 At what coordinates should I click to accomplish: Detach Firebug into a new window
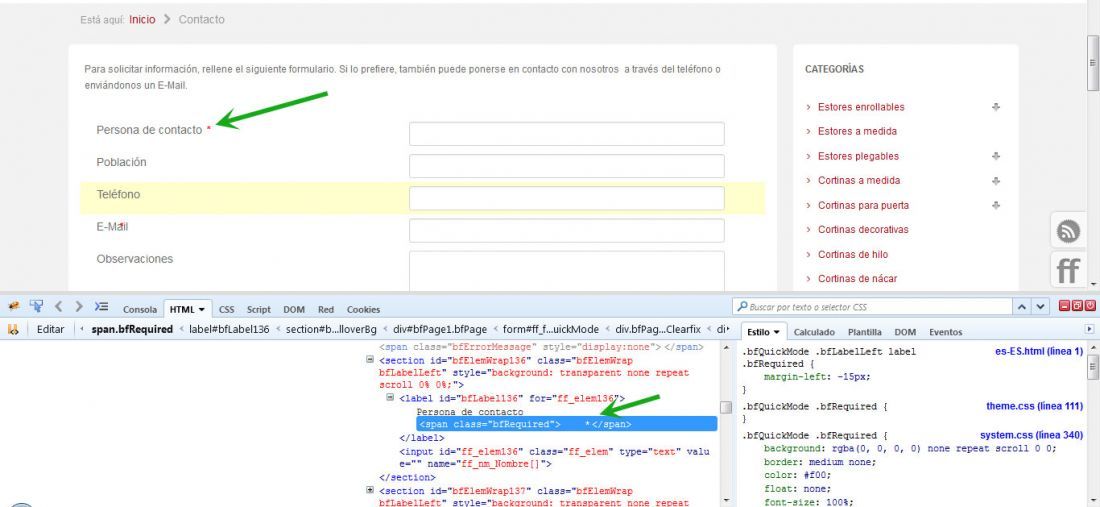click(x=1078, y=306)
